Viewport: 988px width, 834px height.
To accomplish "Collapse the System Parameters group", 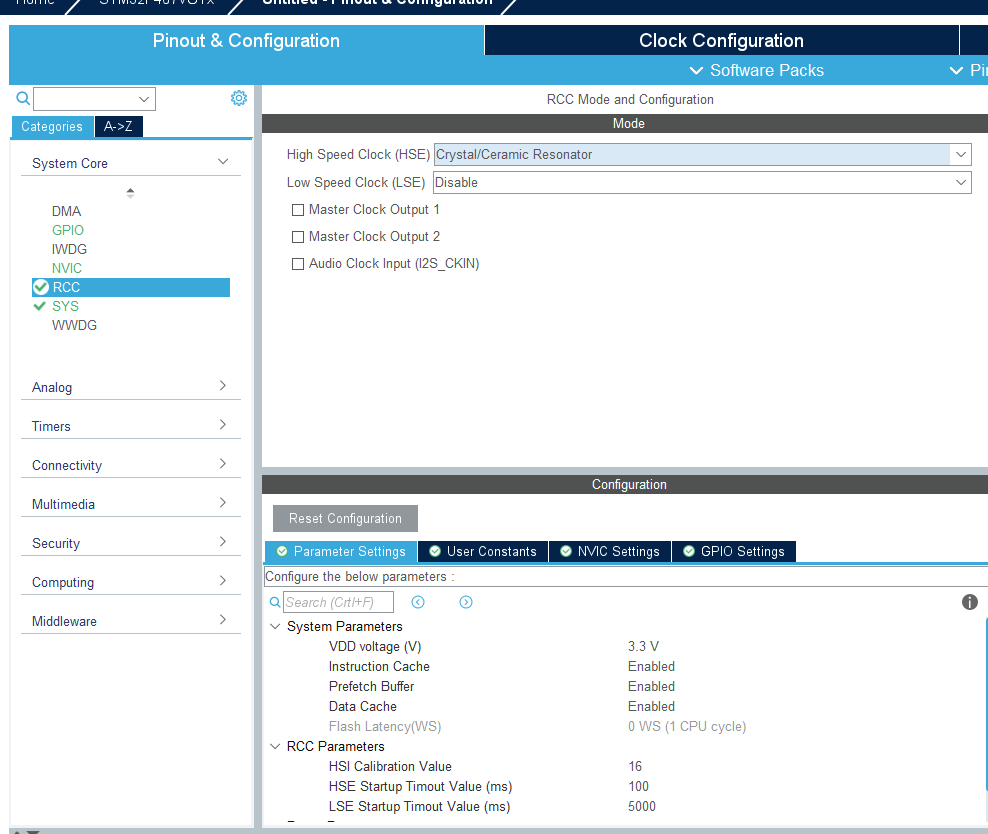I will tap(275, 626).
